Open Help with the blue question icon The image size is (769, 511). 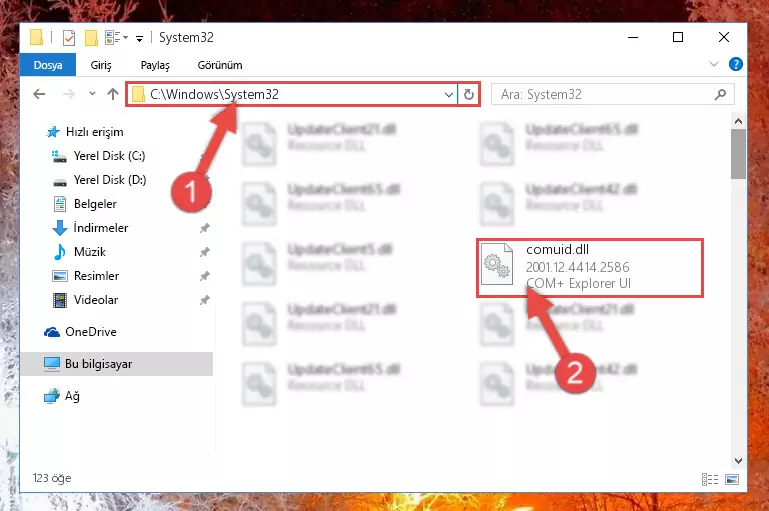736,64
